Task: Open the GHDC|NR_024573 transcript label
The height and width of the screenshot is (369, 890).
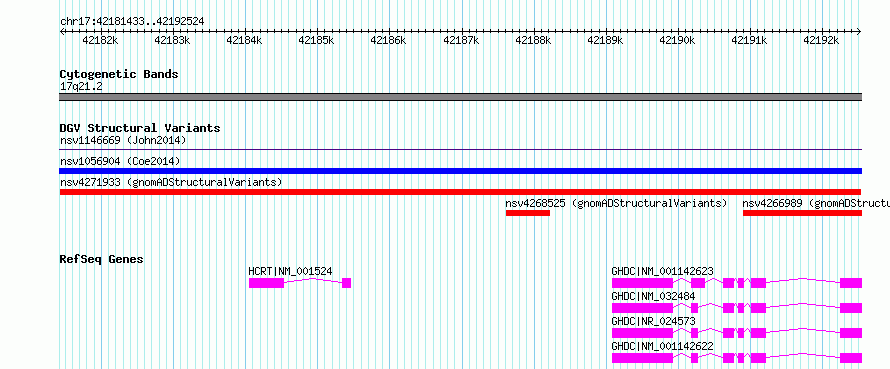Action: pos(653,321)
